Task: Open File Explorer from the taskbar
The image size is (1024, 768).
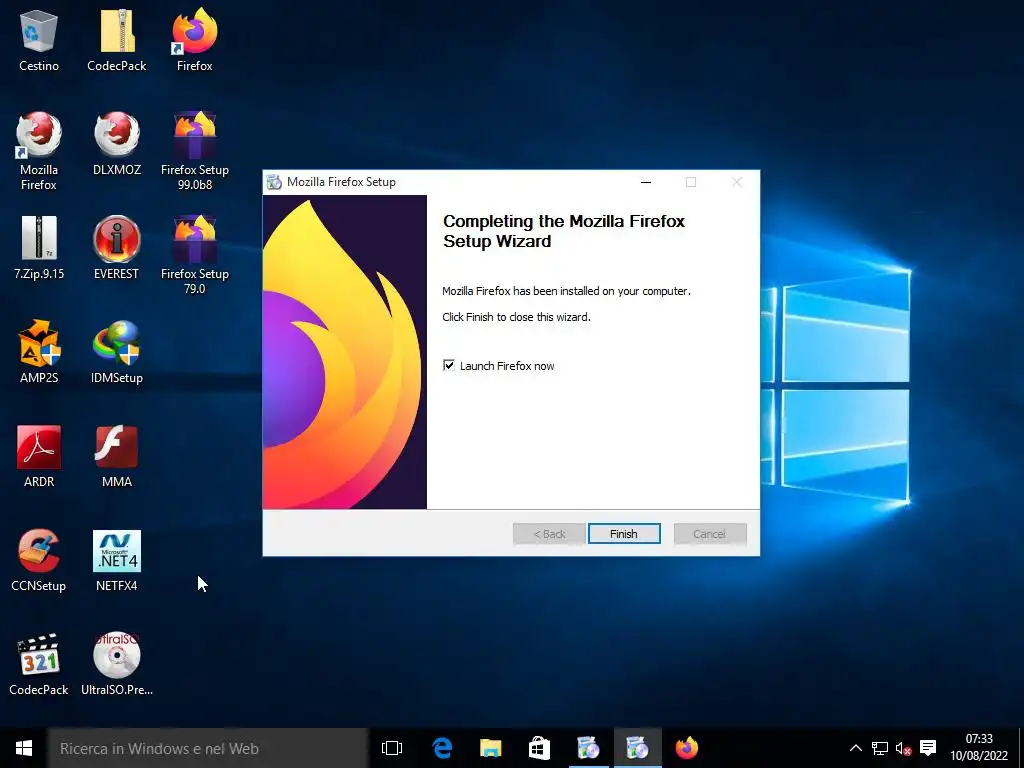Action: pos(490,748)
